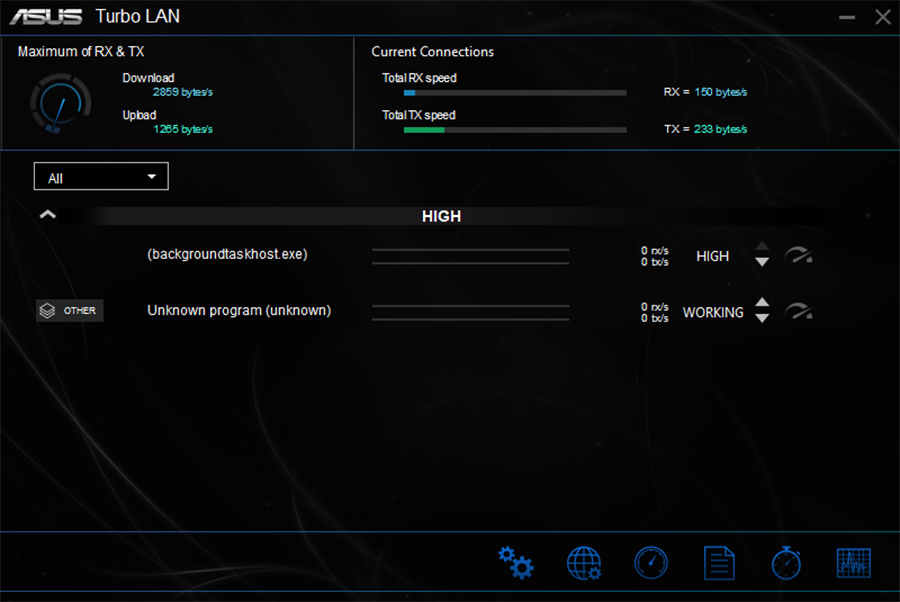Open the settings gears icon
This screenshot has height=602, width=900.
tap(515, 563)
